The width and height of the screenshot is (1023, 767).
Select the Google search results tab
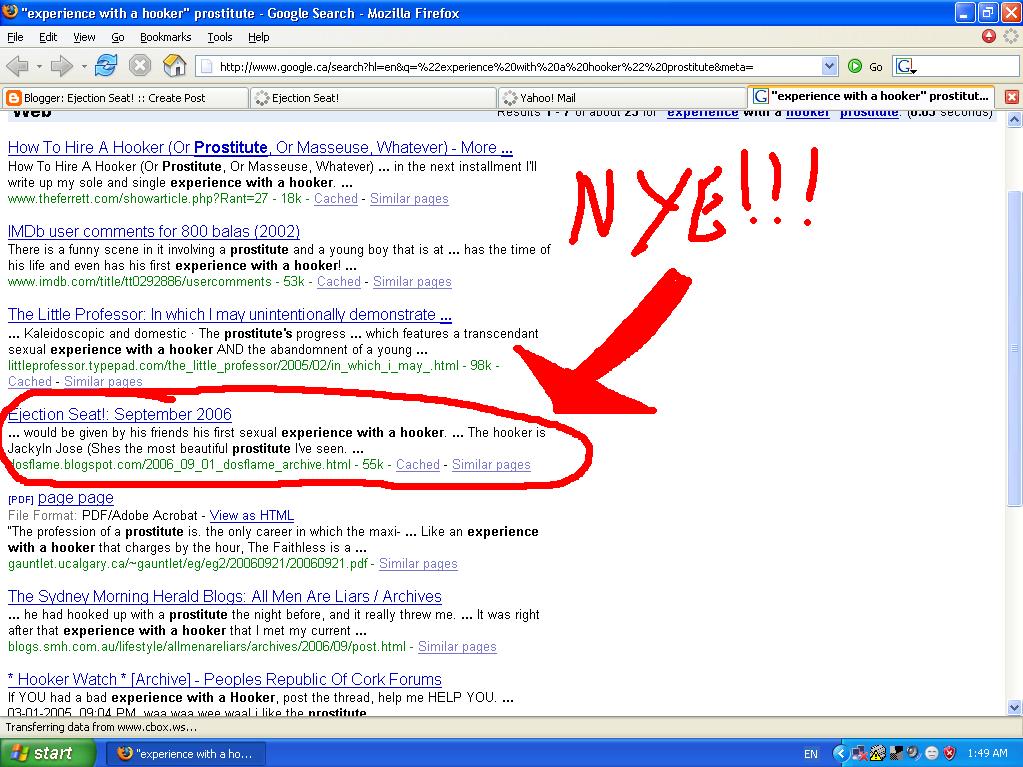click(x=871, y=97)
